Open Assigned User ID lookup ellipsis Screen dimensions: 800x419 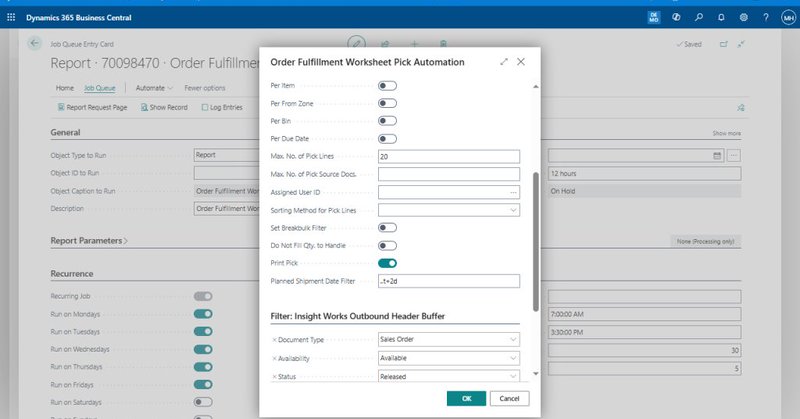[513, 192]
